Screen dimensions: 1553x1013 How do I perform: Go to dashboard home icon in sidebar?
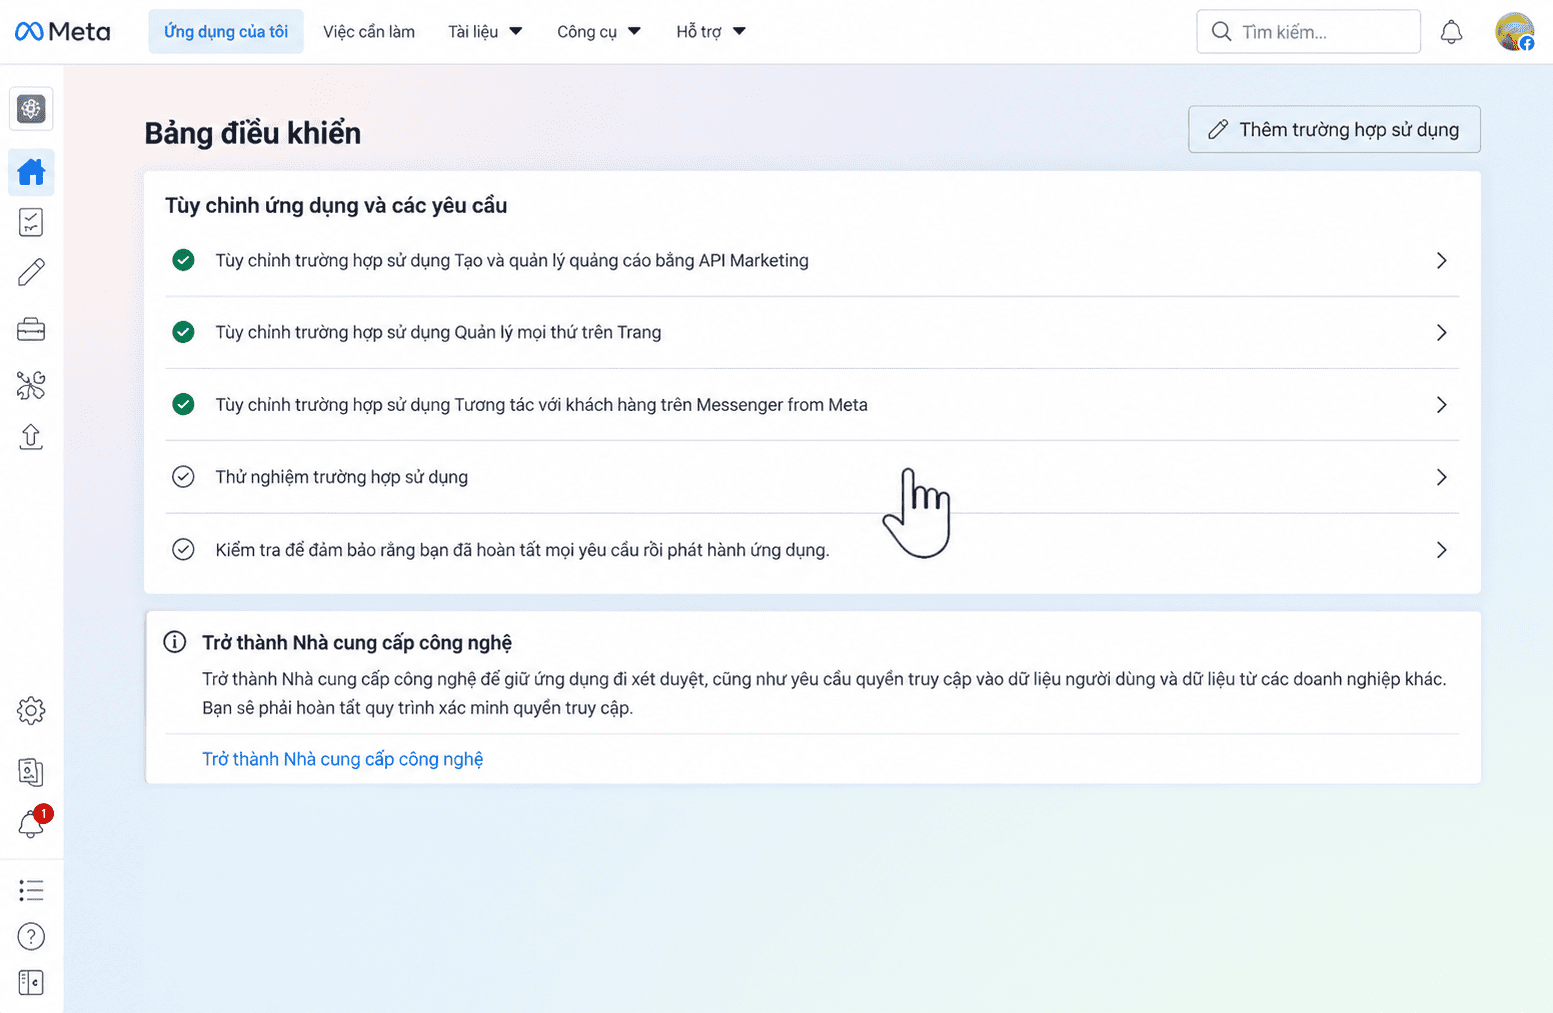coord(31,172)
